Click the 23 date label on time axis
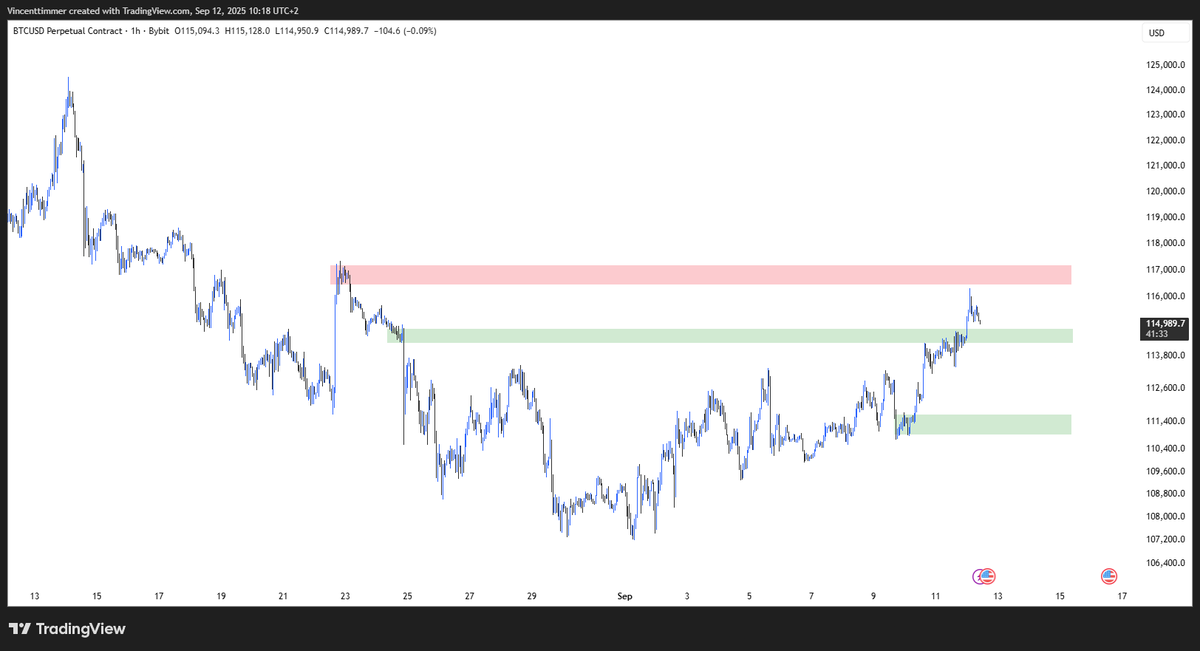 (345, 597)
